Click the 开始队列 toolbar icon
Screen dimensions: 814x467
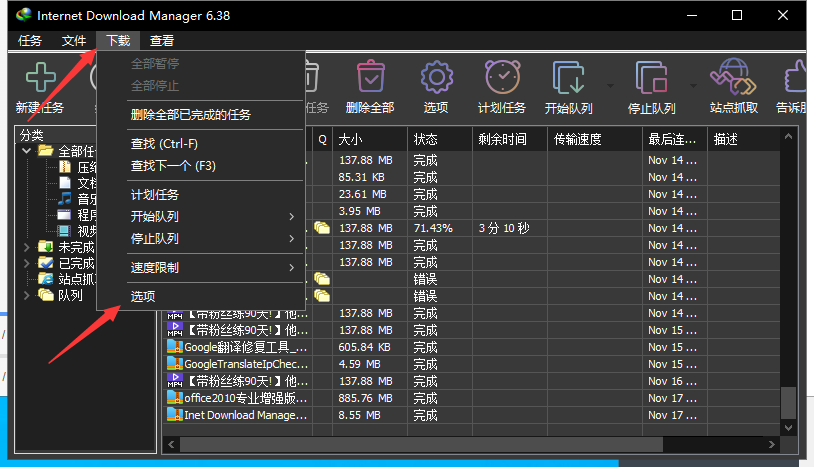568,77
